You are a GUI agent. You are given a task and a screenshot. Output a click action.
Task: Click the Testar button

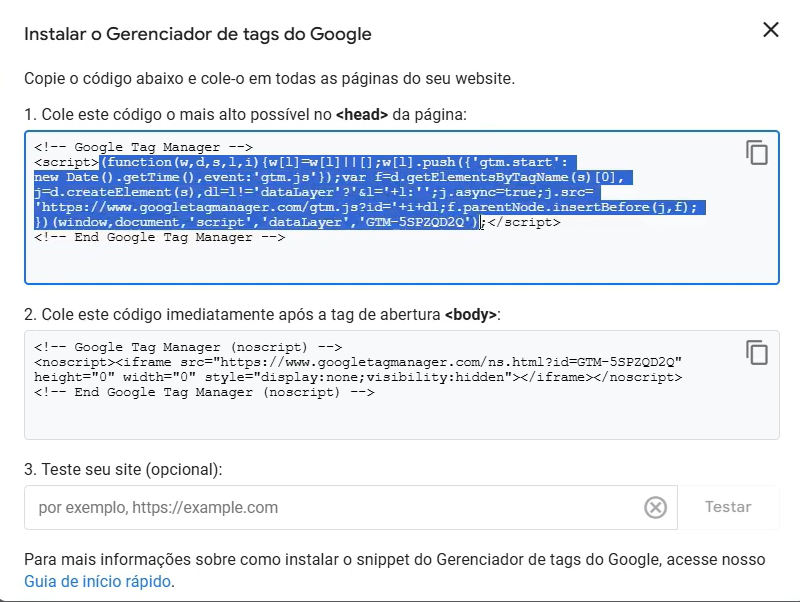(x=728, y=507)
